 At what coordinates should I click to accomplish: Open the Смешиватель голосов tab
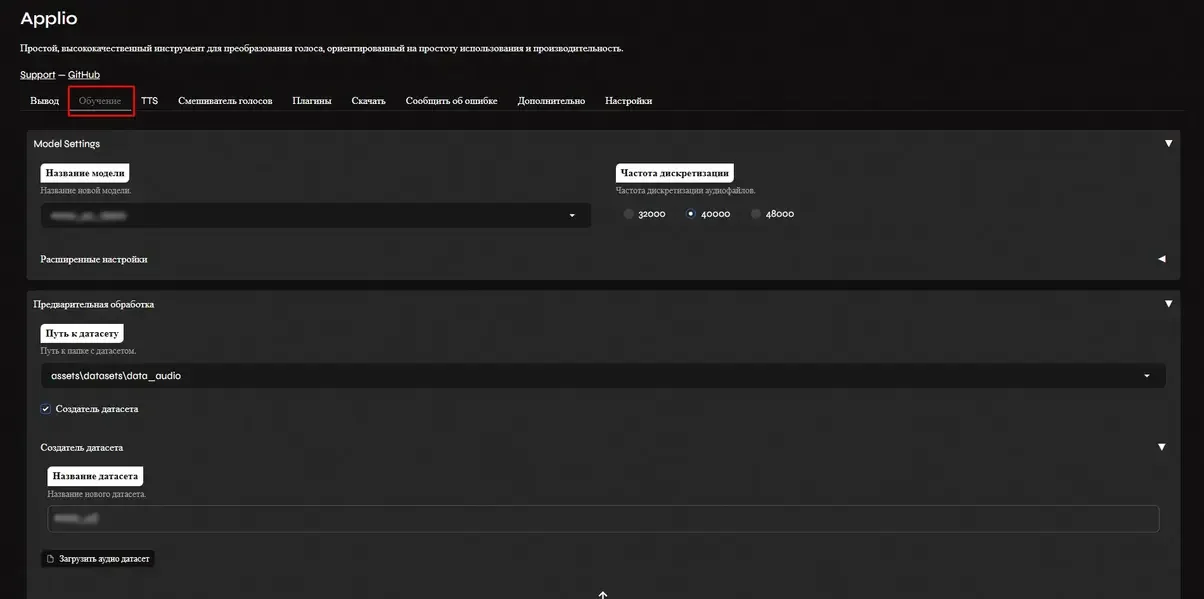coord(225,101)
